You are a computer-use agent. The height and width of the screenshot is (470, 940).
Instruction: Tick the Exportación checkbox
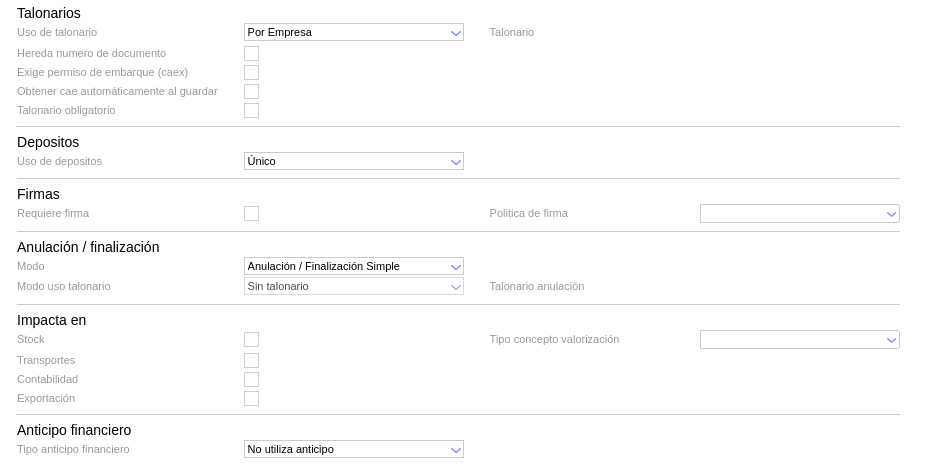[251, 398]
